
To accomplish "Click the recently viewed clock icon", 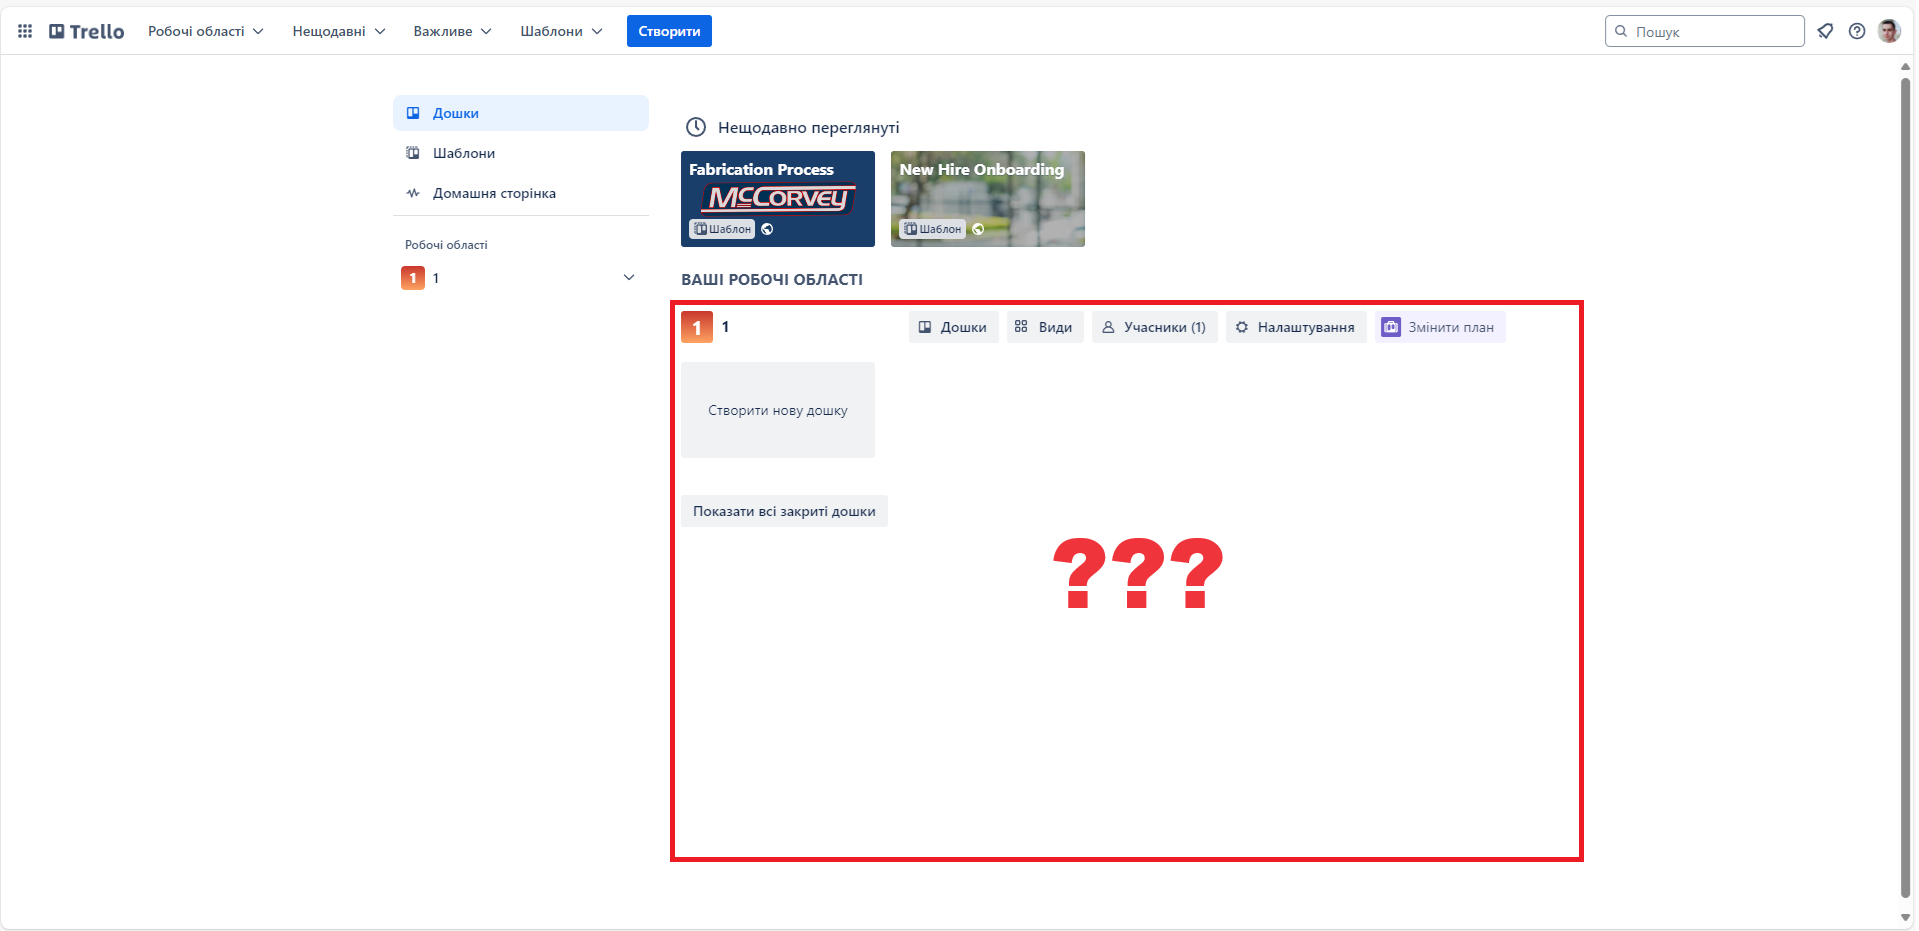I will click(696, 127).
